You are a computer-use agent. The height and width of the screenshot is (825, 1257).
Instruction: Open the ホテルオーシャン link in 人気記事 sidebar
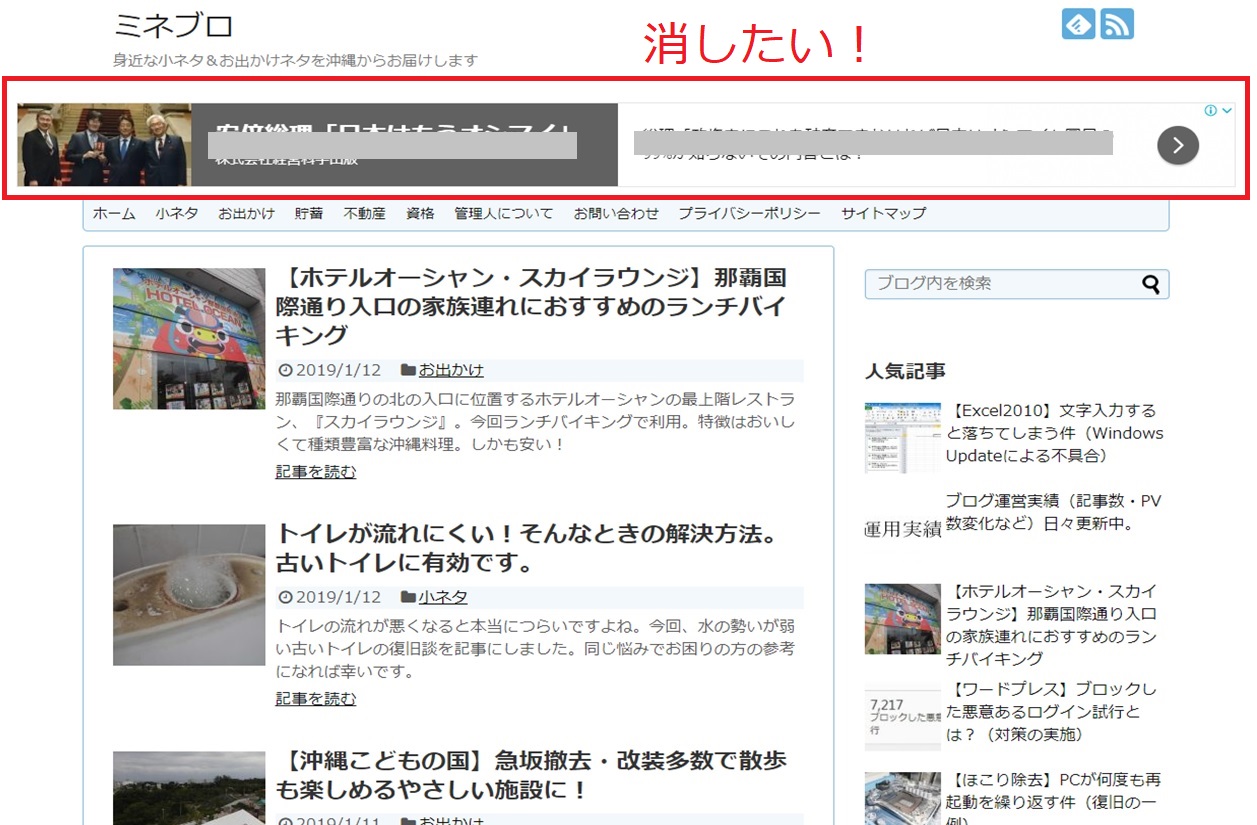tap(1052, 625)
